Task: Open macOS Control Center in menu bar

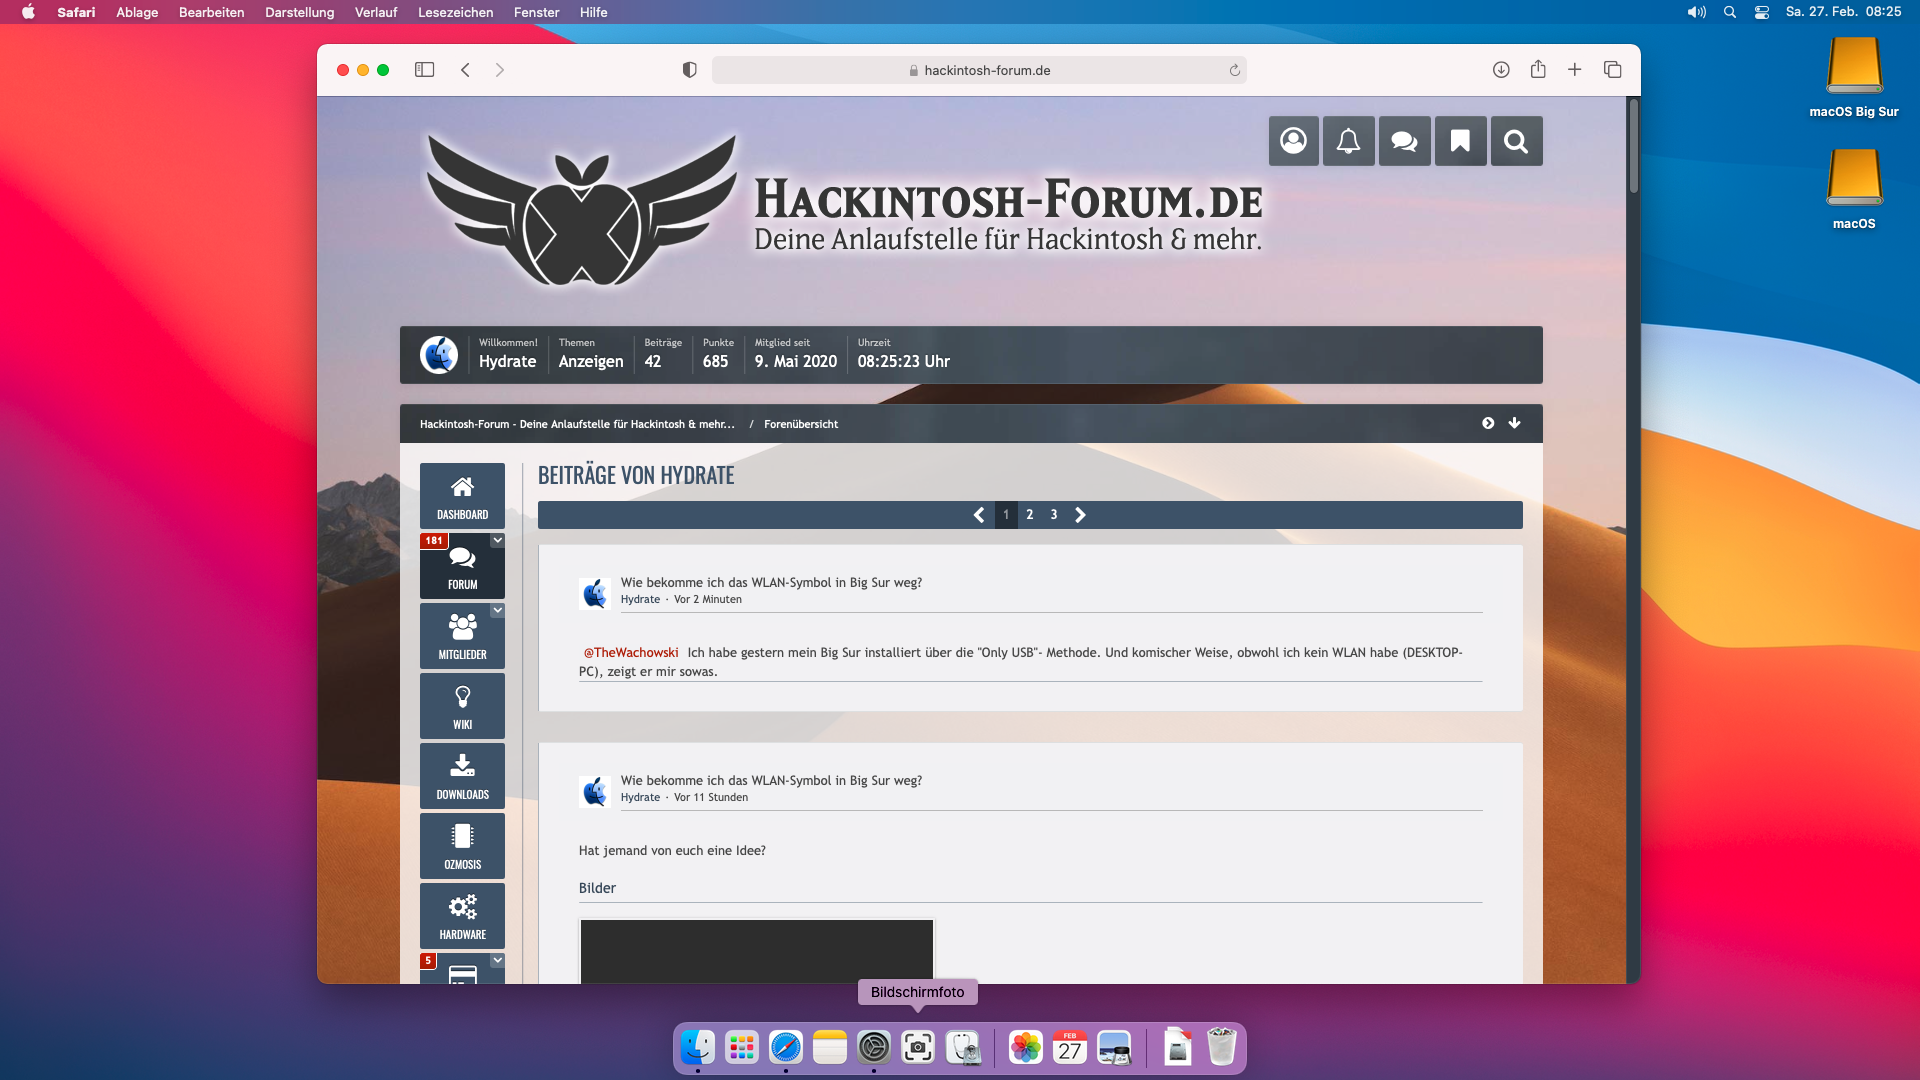Action: 1762,12
